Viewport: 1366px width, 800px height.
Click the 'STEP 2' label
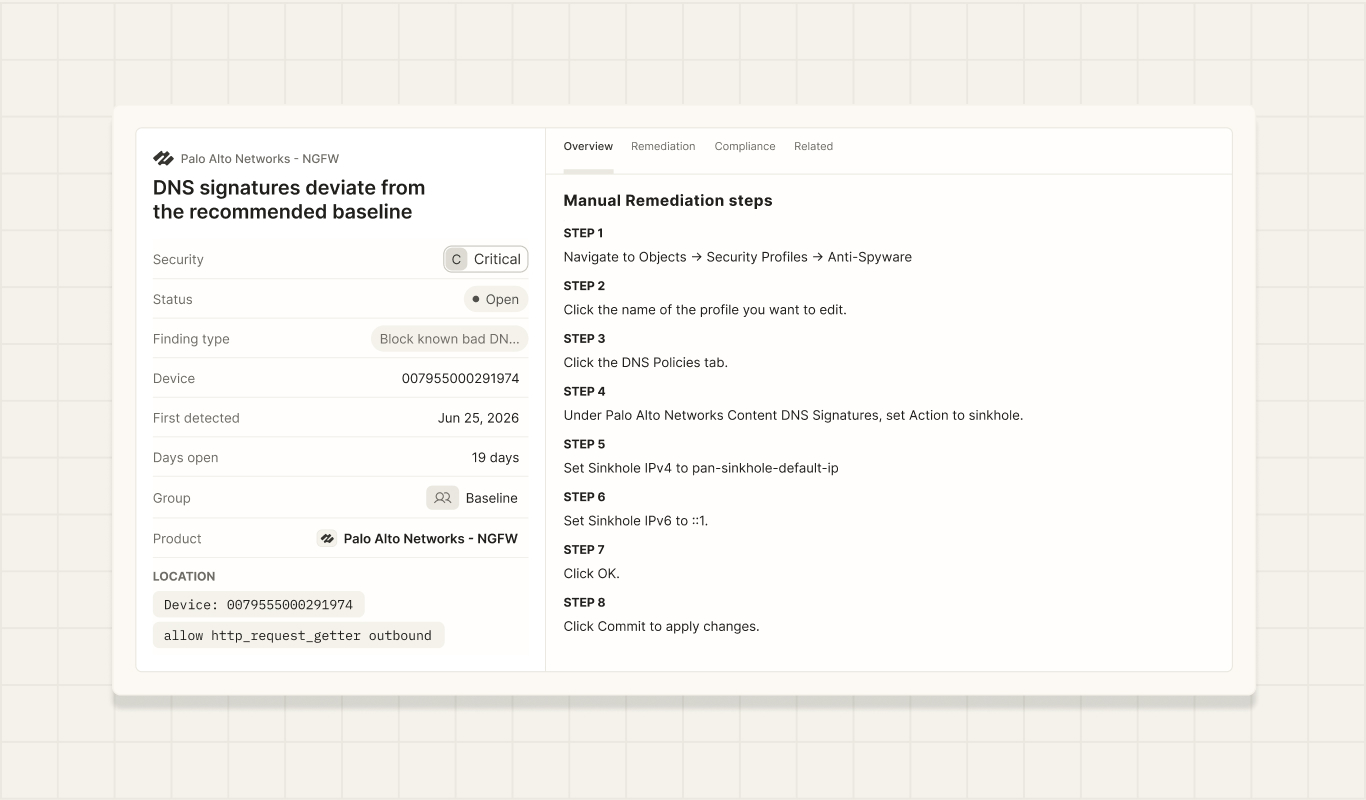[x=585, y=286]
